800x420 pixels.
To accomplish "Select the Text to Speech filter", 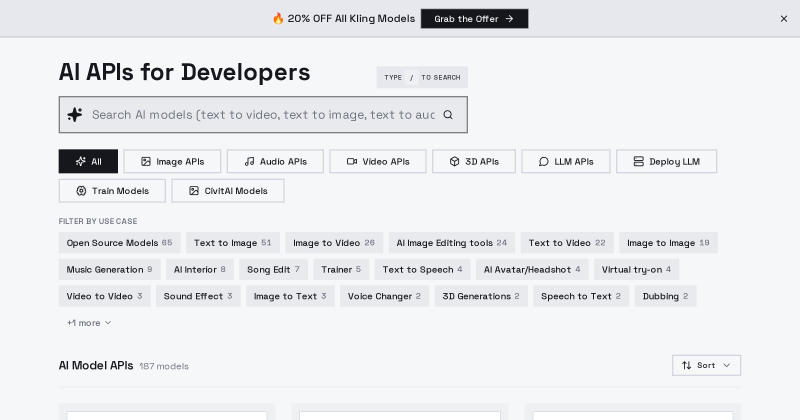I will (423, 269).
